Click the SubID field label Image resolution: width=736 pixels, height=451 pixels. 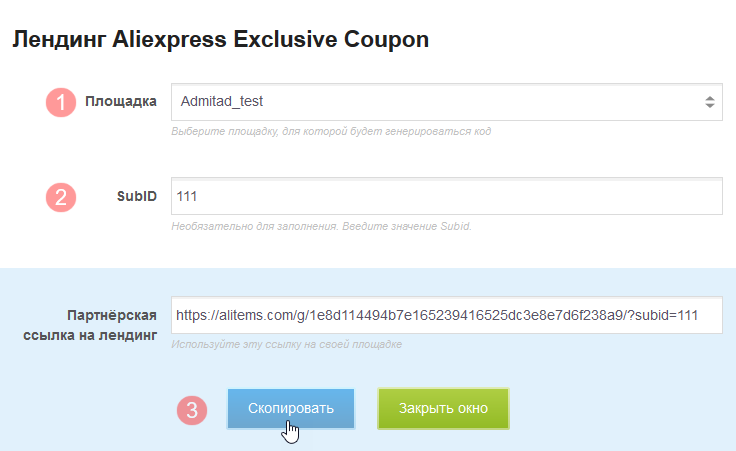(x=137, y=196)
